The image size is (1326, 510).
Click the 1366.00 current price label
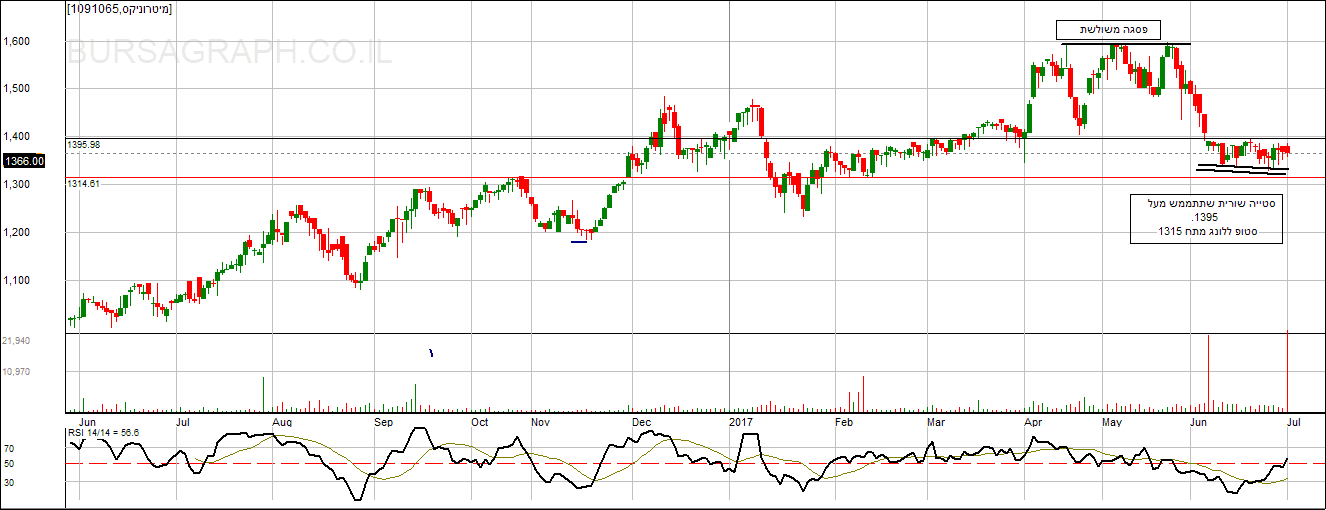pos(24,161)
